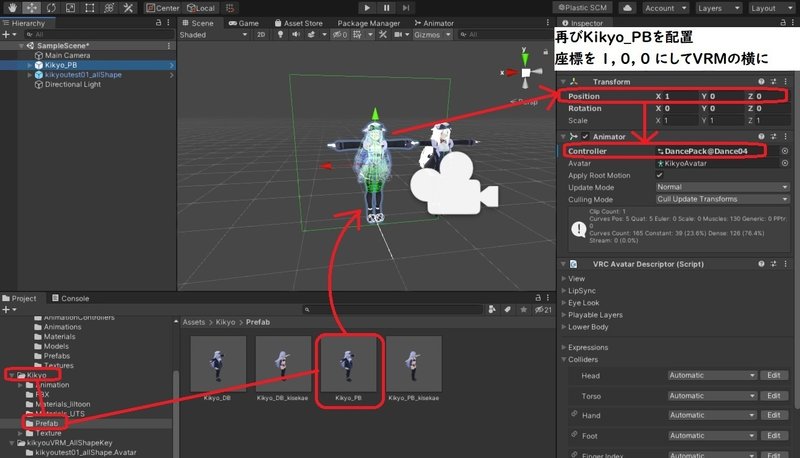The height and width of the screenshot is (458, 800).
Task: Edit the Hand collider
Action: [x=773, y=415]
